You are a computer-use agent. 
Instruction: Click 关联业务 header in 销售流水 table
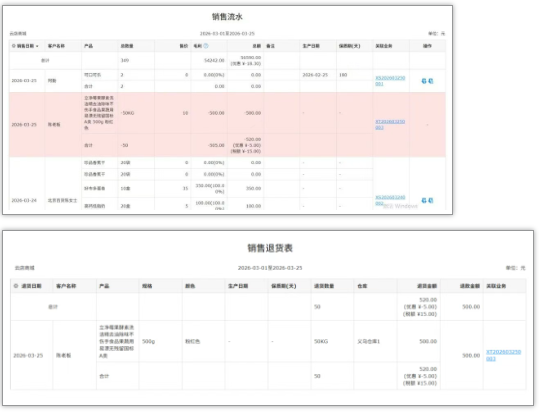click(384, 46)
